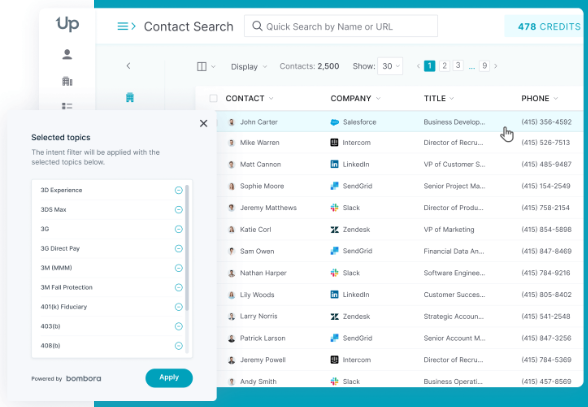This screenshot has width=588, height=407.
Task: Click SendGrid logo in Sophie Moore row
Action: point(334,186)
